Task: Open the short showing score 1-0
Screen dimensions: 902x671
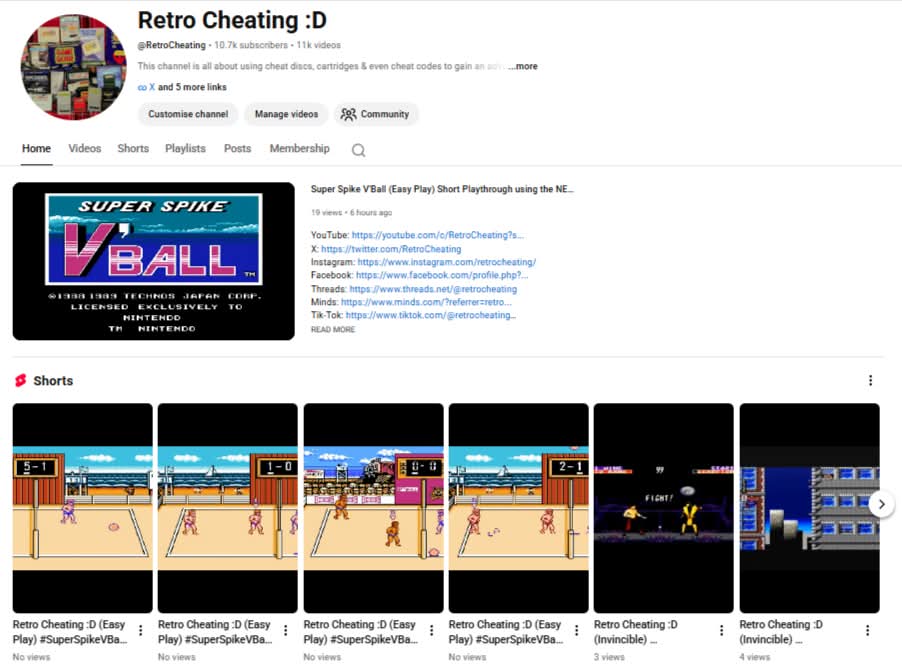Action: pyautogui.click(x=228, y=508)
